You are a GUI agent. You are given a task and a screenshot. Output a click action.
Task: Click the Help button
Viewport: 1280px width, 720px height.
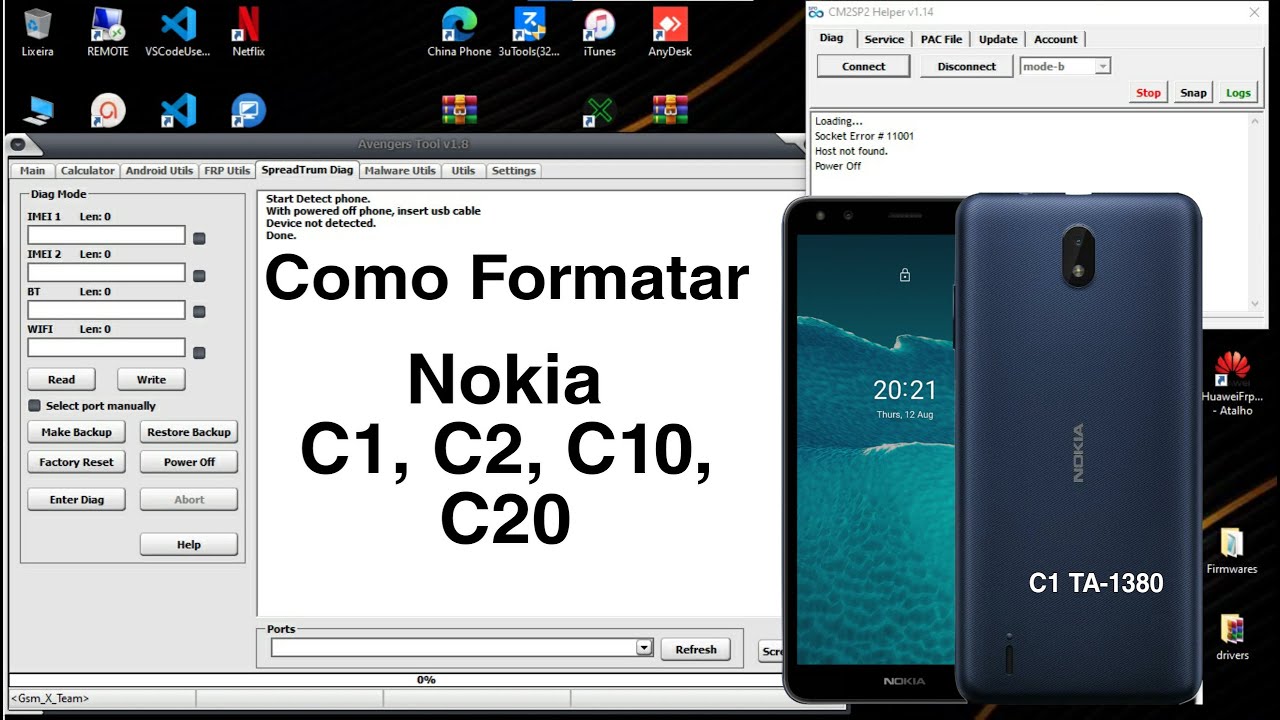[189, 544]
